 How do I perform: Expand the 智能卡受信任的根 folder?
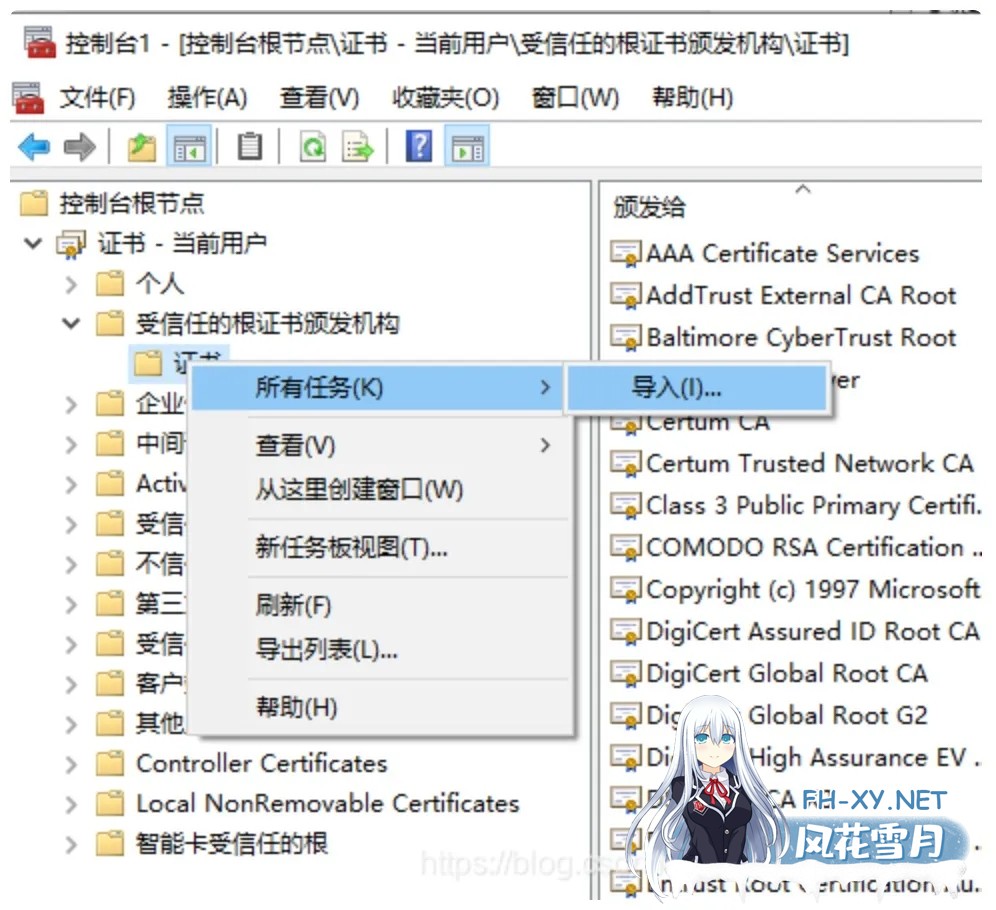point(71,844)
